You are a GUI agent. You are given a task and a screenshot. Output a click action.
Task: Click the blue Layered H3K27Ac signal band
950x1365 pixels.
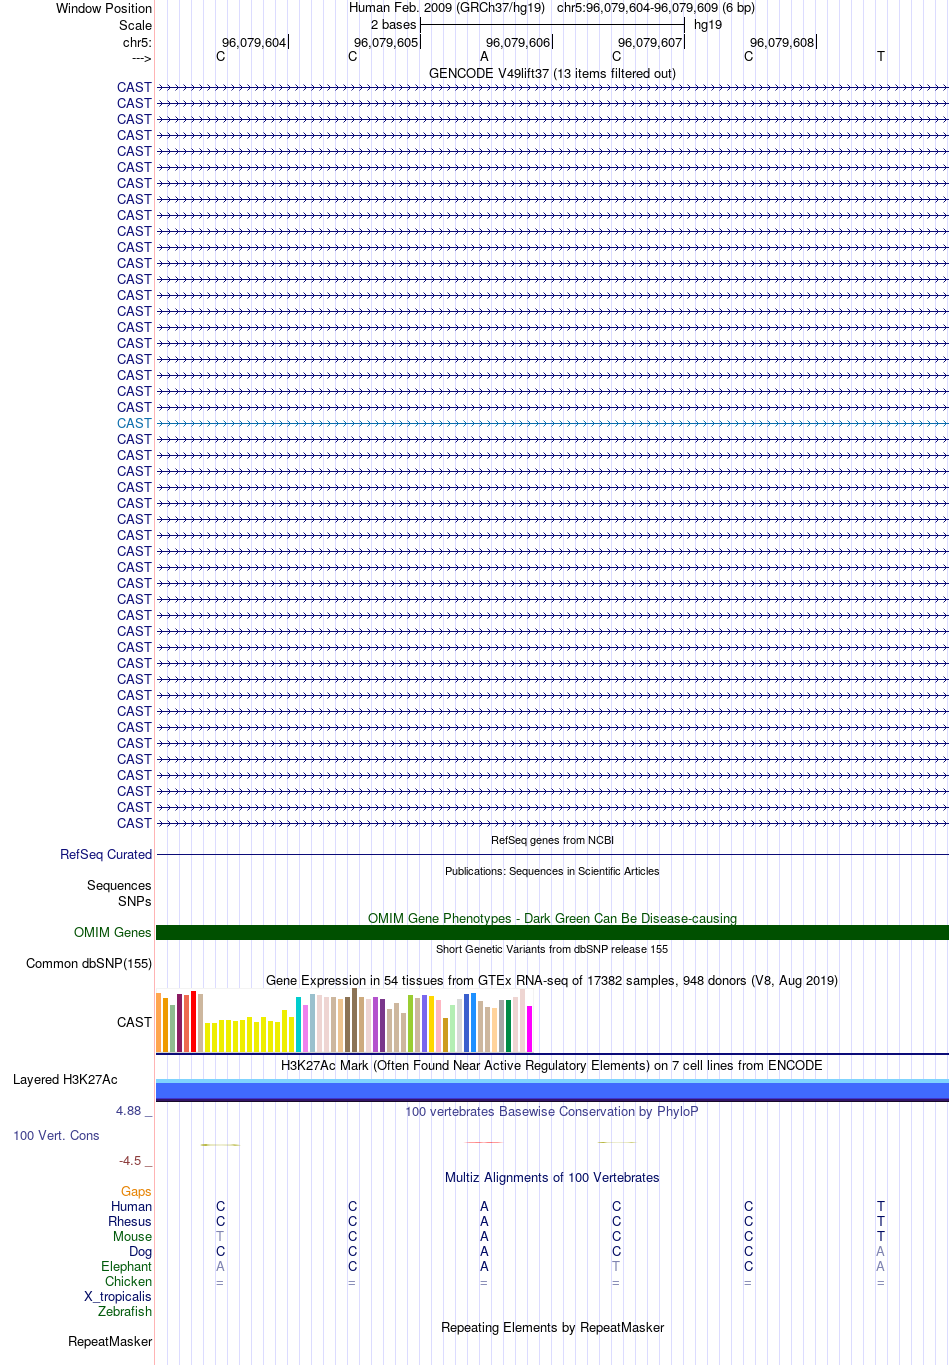coord(552,1090)
